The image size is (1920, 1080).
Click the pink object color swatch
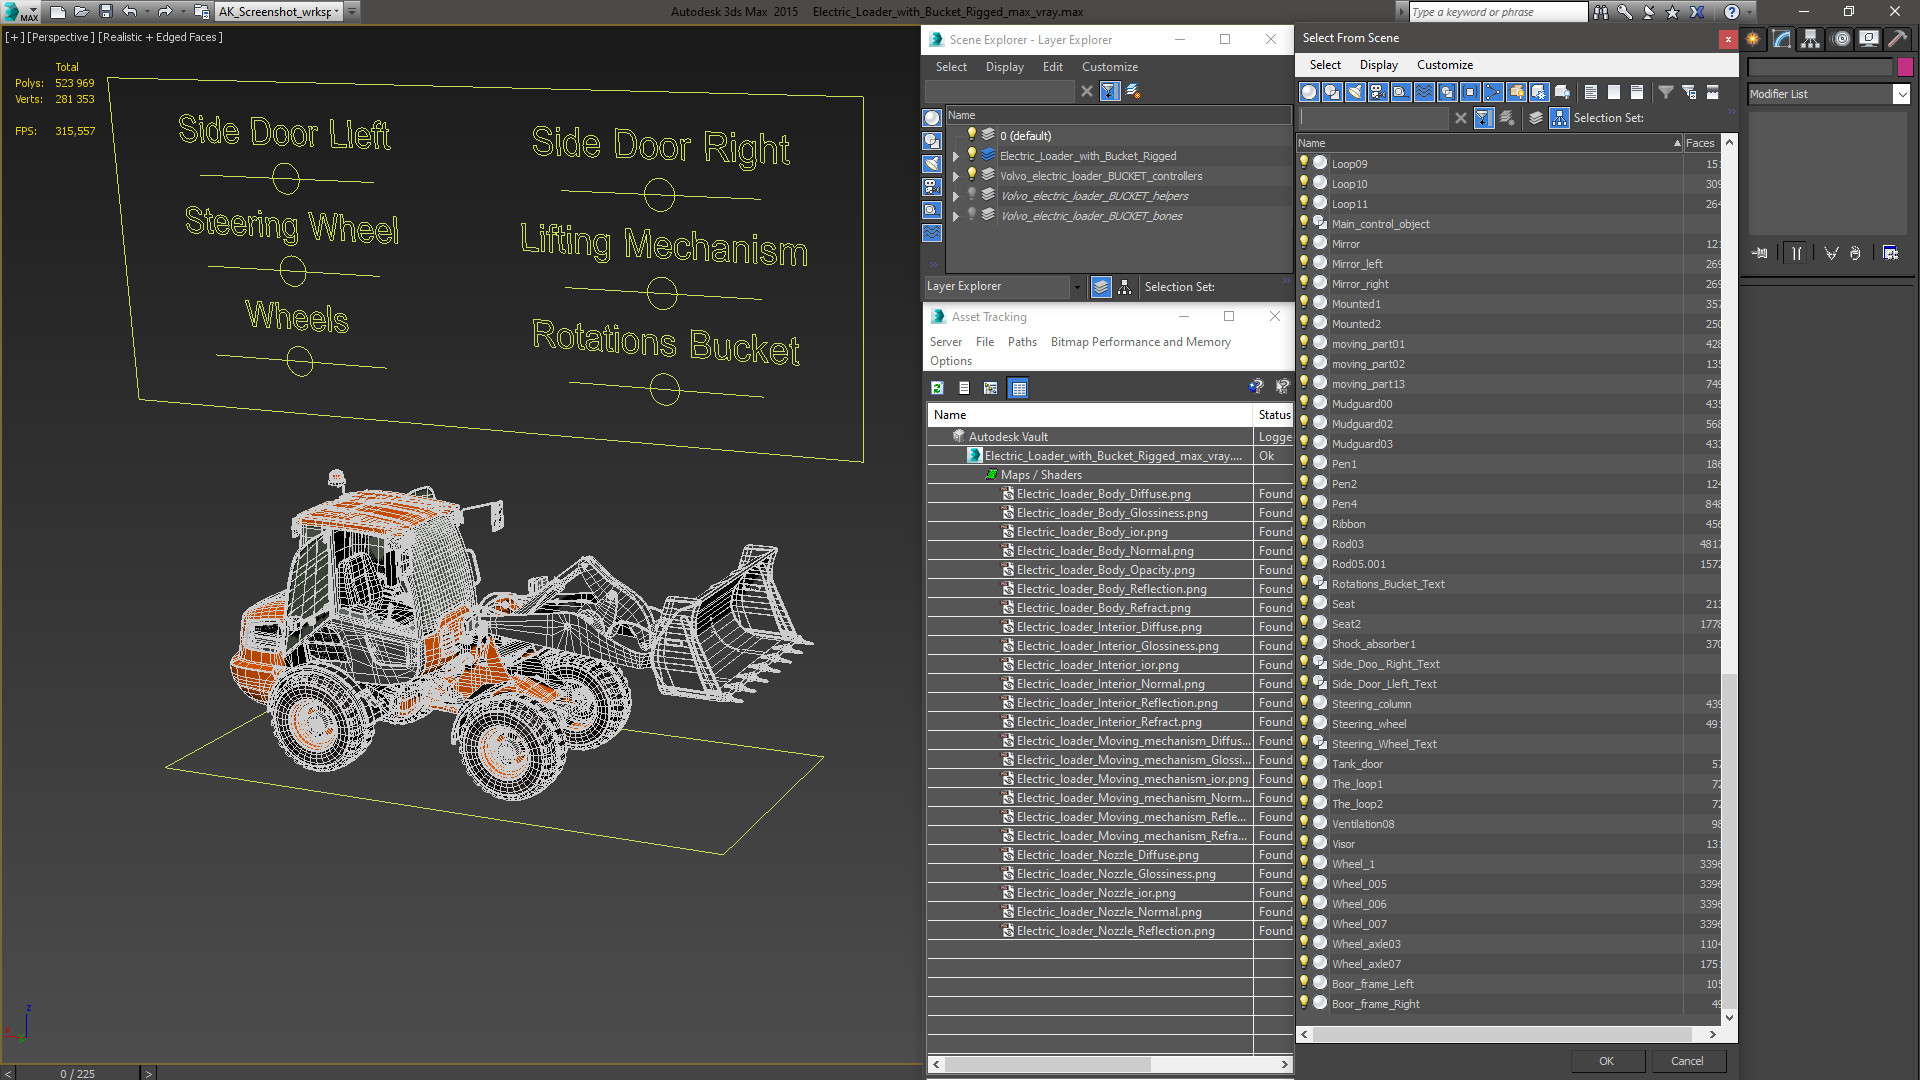(1905, 67)
